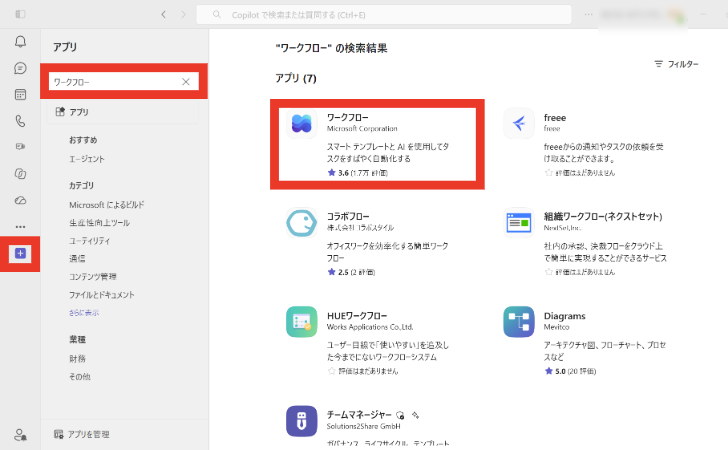Click the チームマネージャー app icon
The height and width of the screenshot is (450, 728).
point(301,421)
